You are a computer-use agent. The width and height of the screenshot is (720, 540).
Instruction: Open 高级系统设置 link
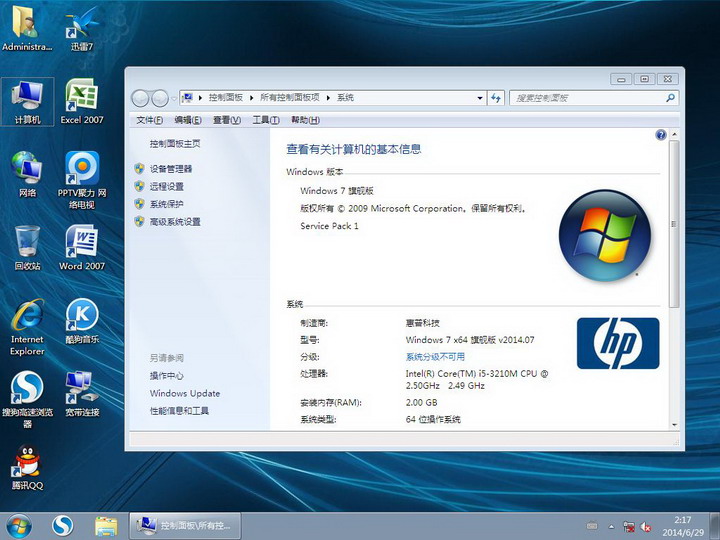click(175, 222)
